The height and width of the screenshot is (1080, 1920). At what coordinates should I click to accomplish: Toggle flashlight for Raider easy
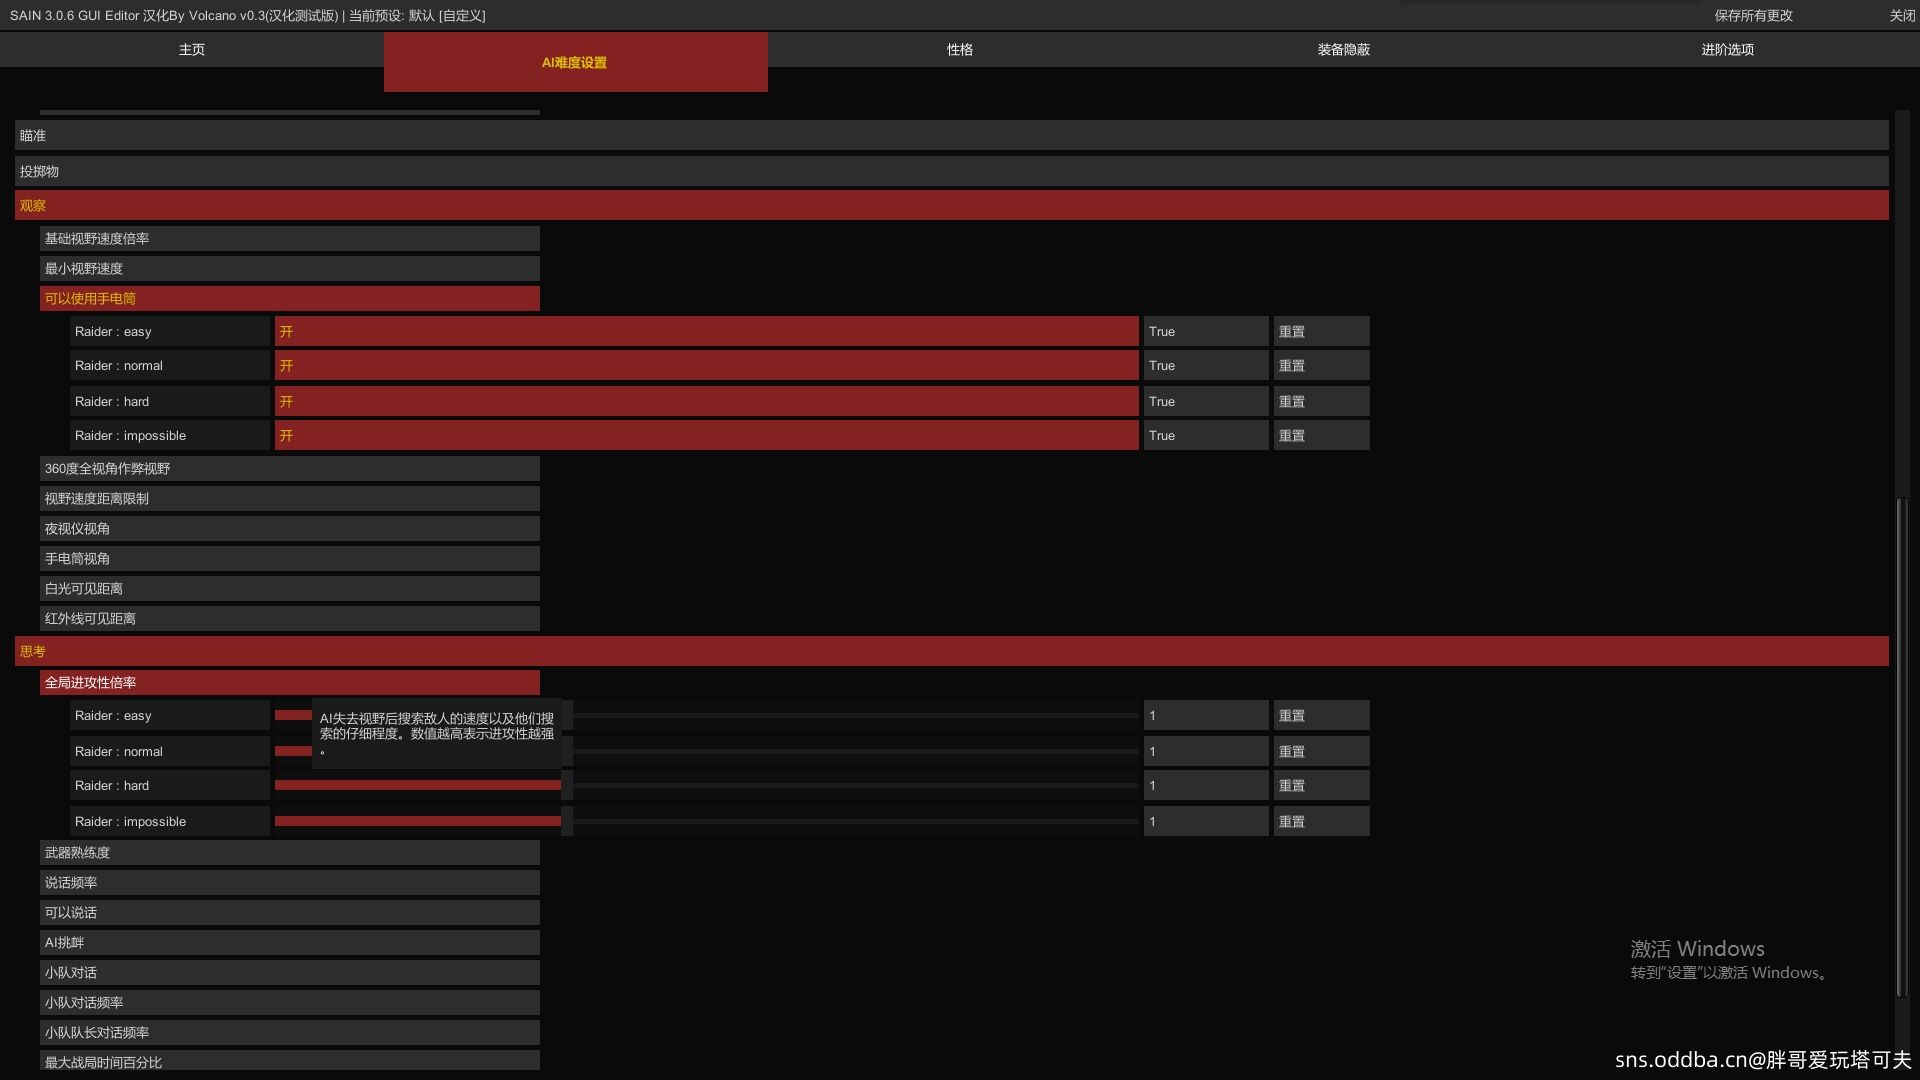(x=706, y=331)
